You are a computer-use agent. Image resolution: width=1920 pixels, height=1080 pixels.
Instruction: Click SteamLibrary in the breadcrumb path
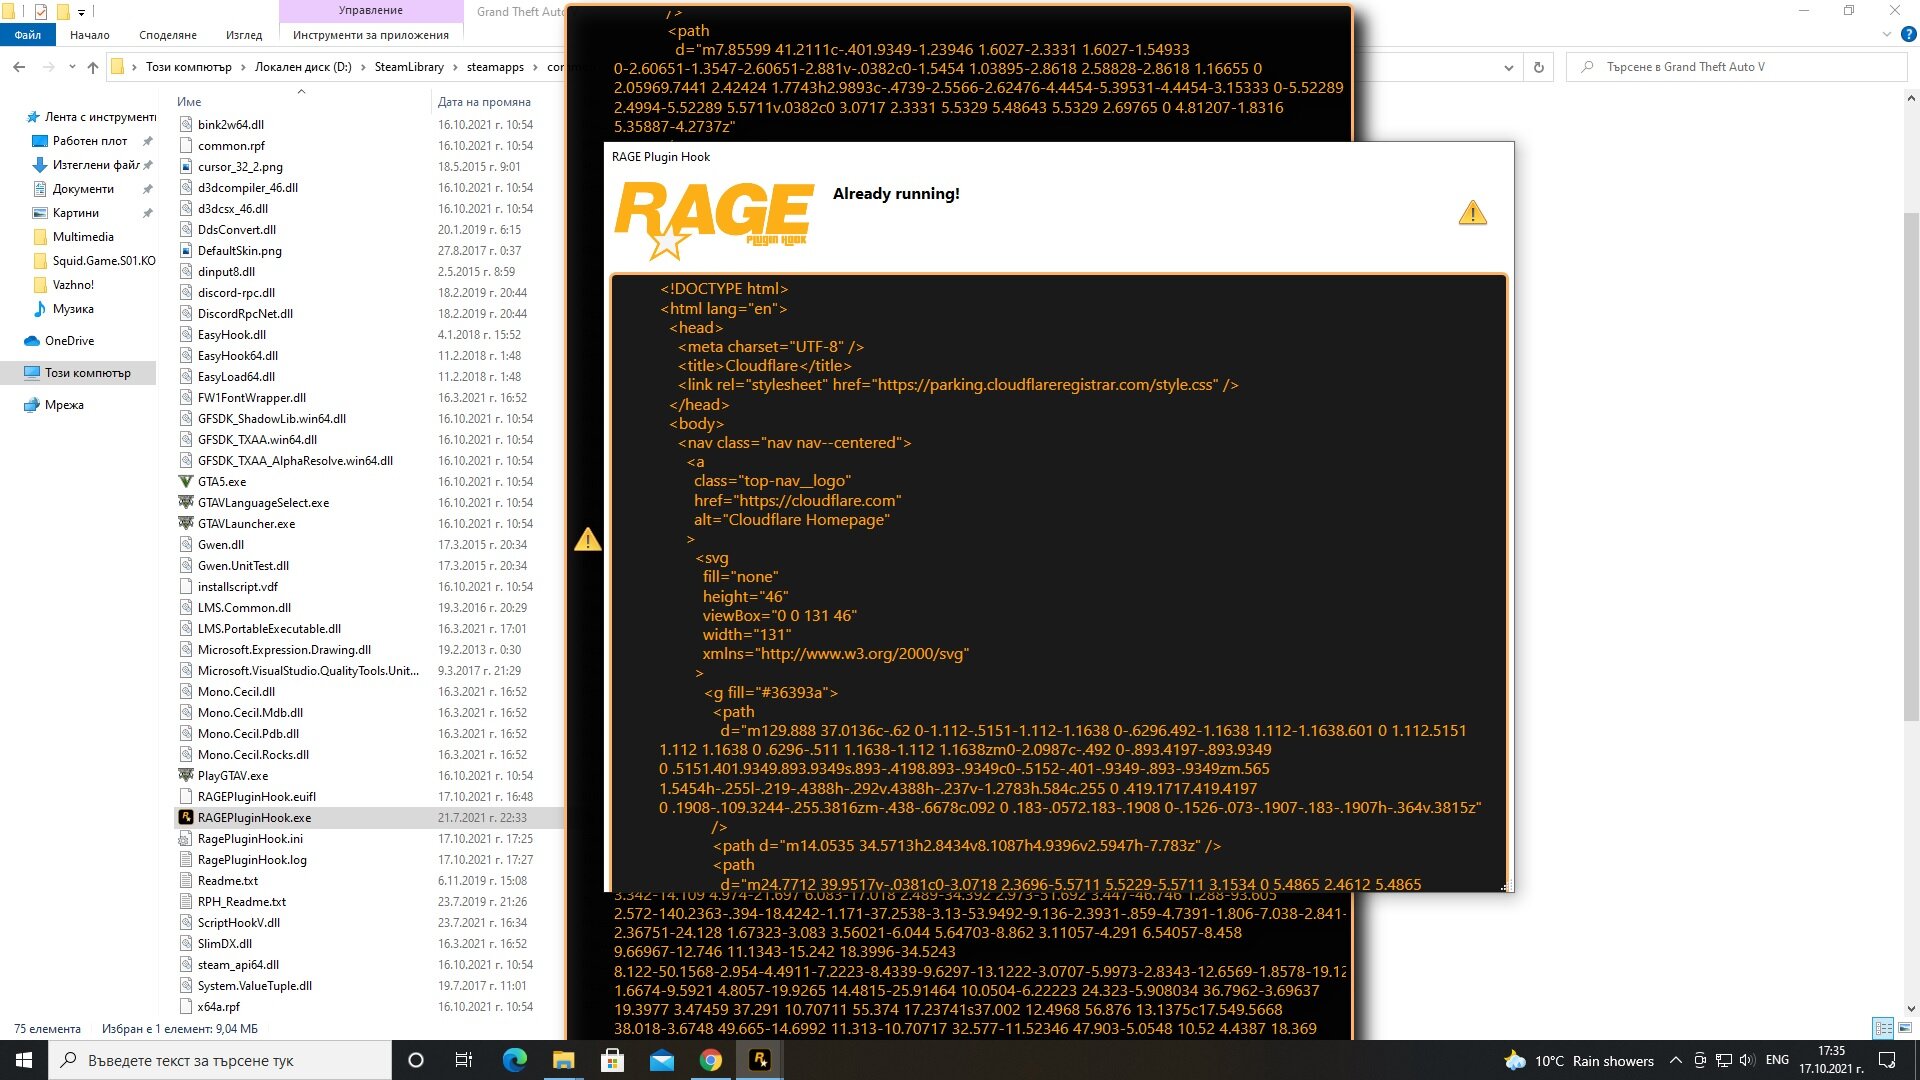409,67
